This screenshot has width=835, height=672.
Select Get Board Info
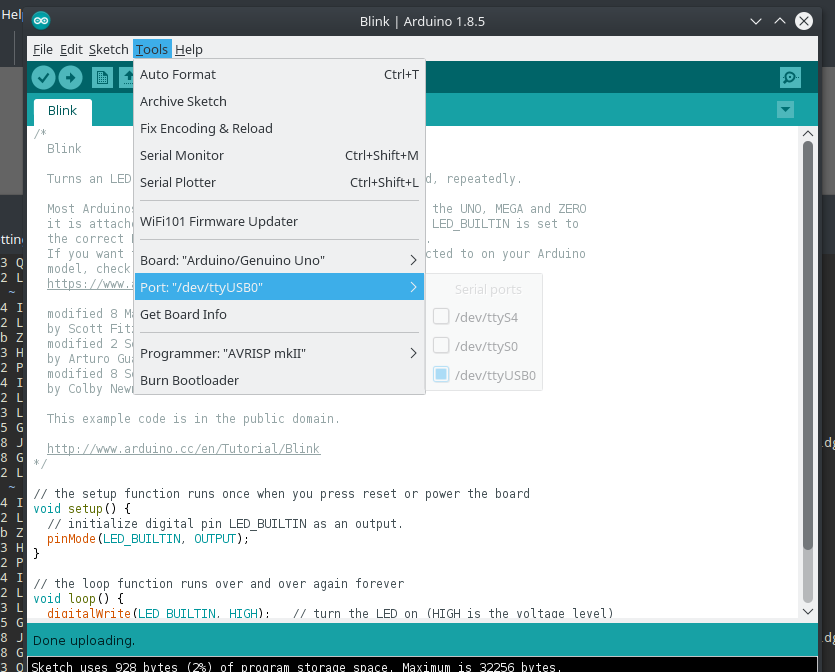[x=279, y=314]
